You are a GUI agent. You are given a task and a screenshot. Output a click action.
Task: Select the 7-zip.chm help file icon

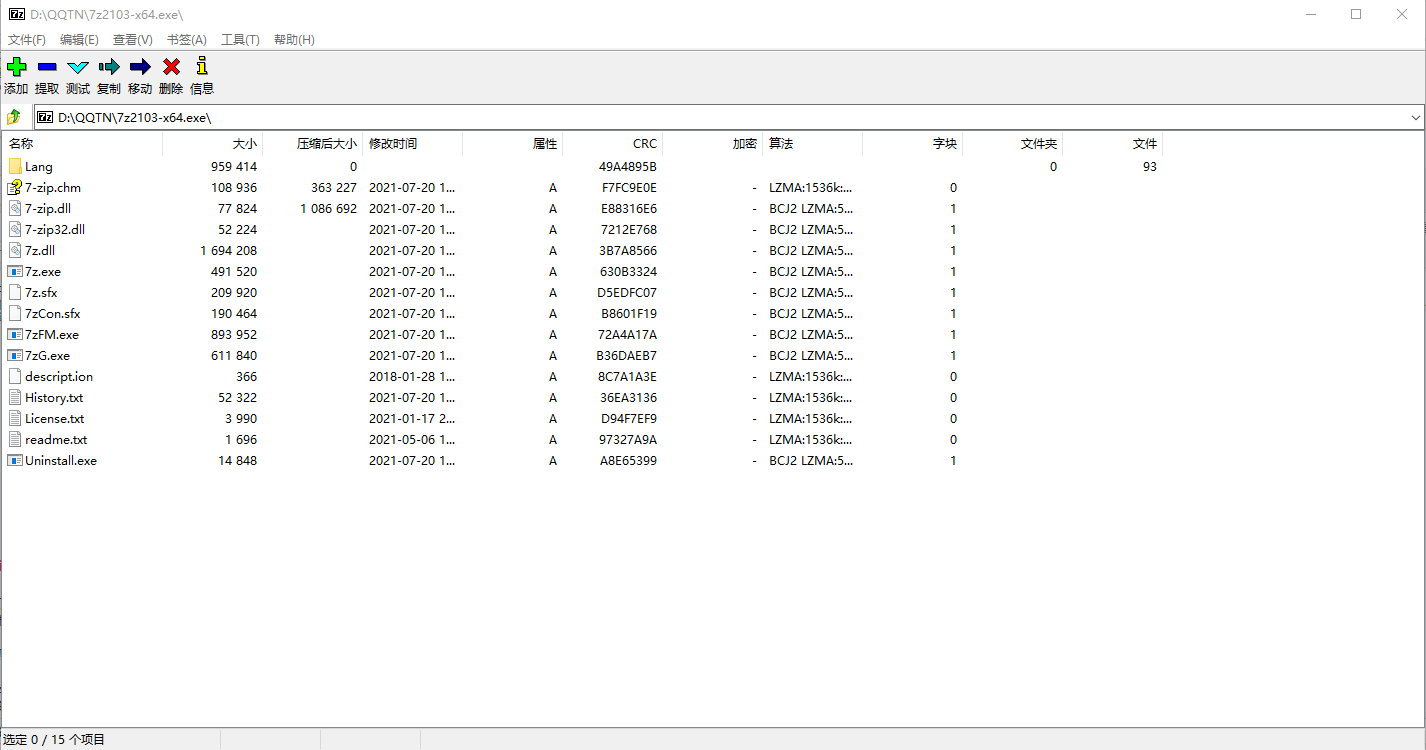tap(15, 187)
